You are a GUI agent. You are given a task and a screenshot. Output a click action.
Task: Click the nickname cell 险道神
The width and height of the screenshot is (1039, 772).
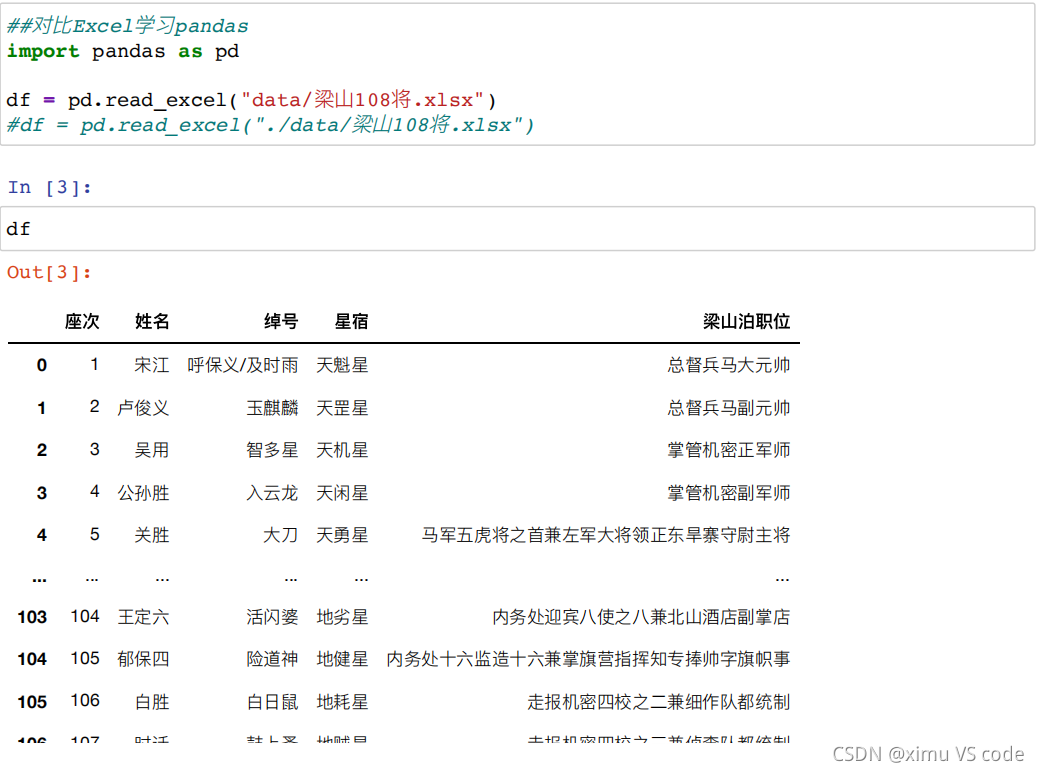[272, 659]
